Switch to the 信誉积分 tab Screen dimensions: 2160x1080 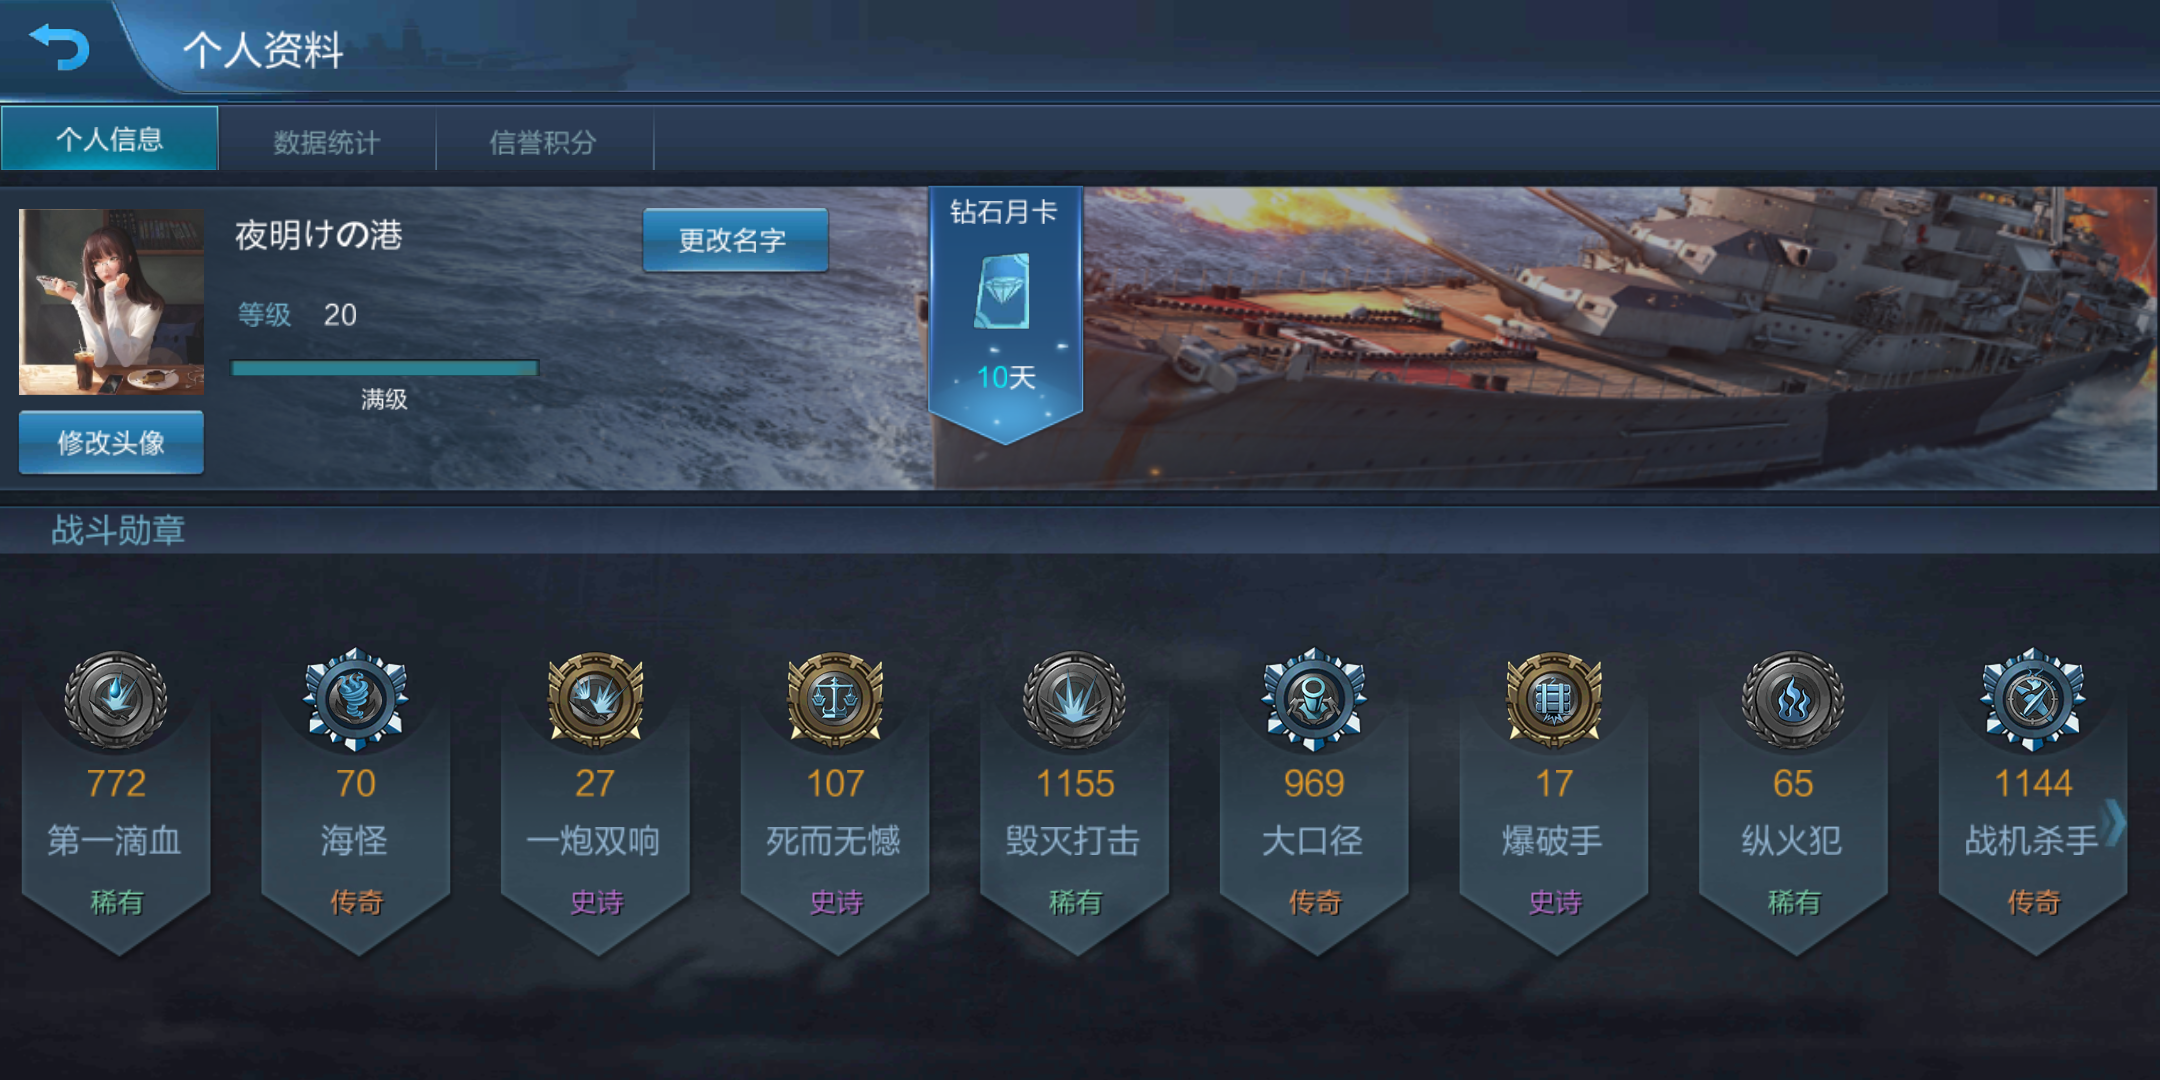[x=543, y=141]
